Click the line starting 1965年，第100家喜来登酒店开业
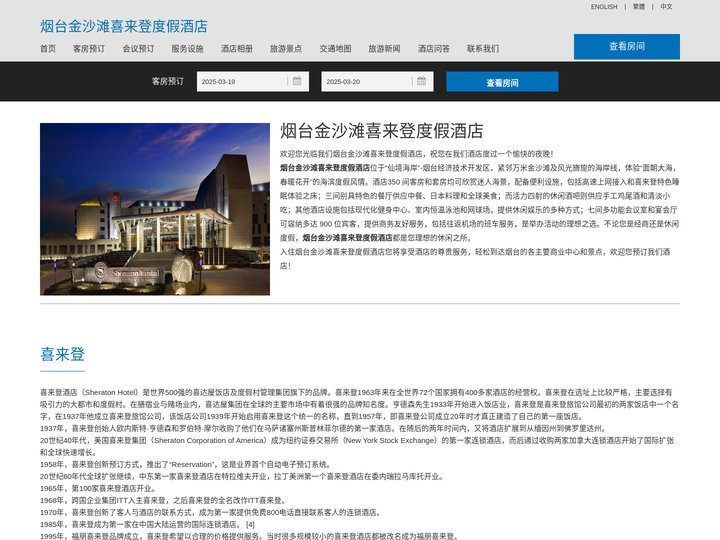 pos(99,488)
